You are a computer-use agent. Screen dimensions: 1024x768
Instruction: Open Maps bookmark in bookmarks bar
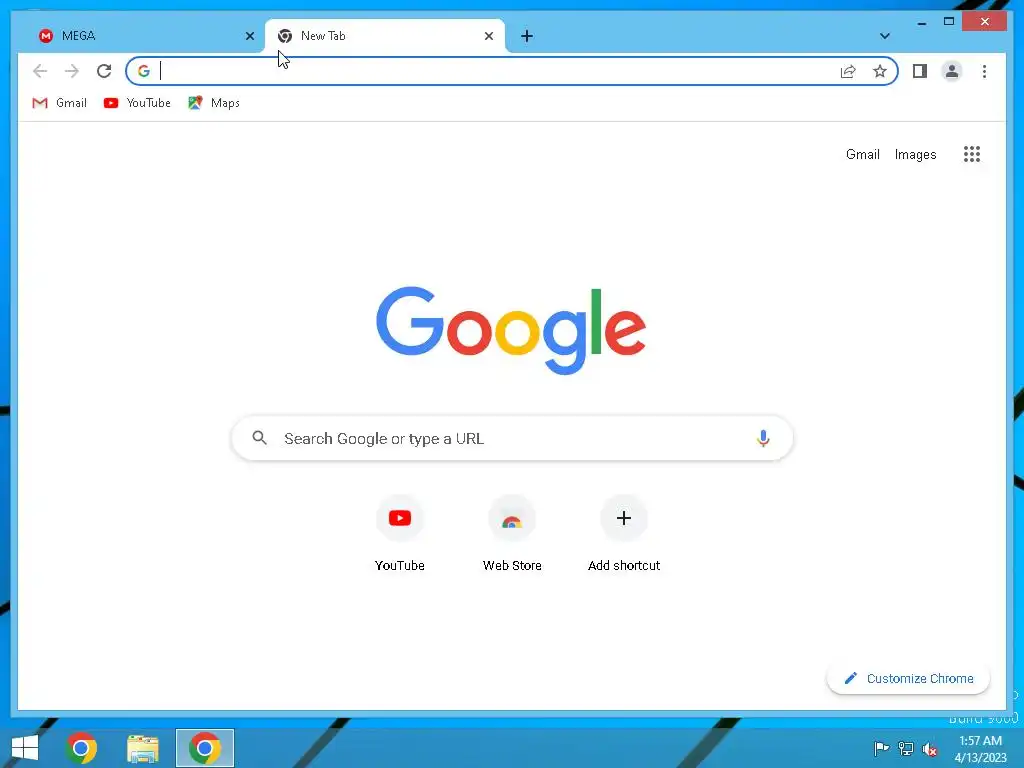click(x=214, y=103)
